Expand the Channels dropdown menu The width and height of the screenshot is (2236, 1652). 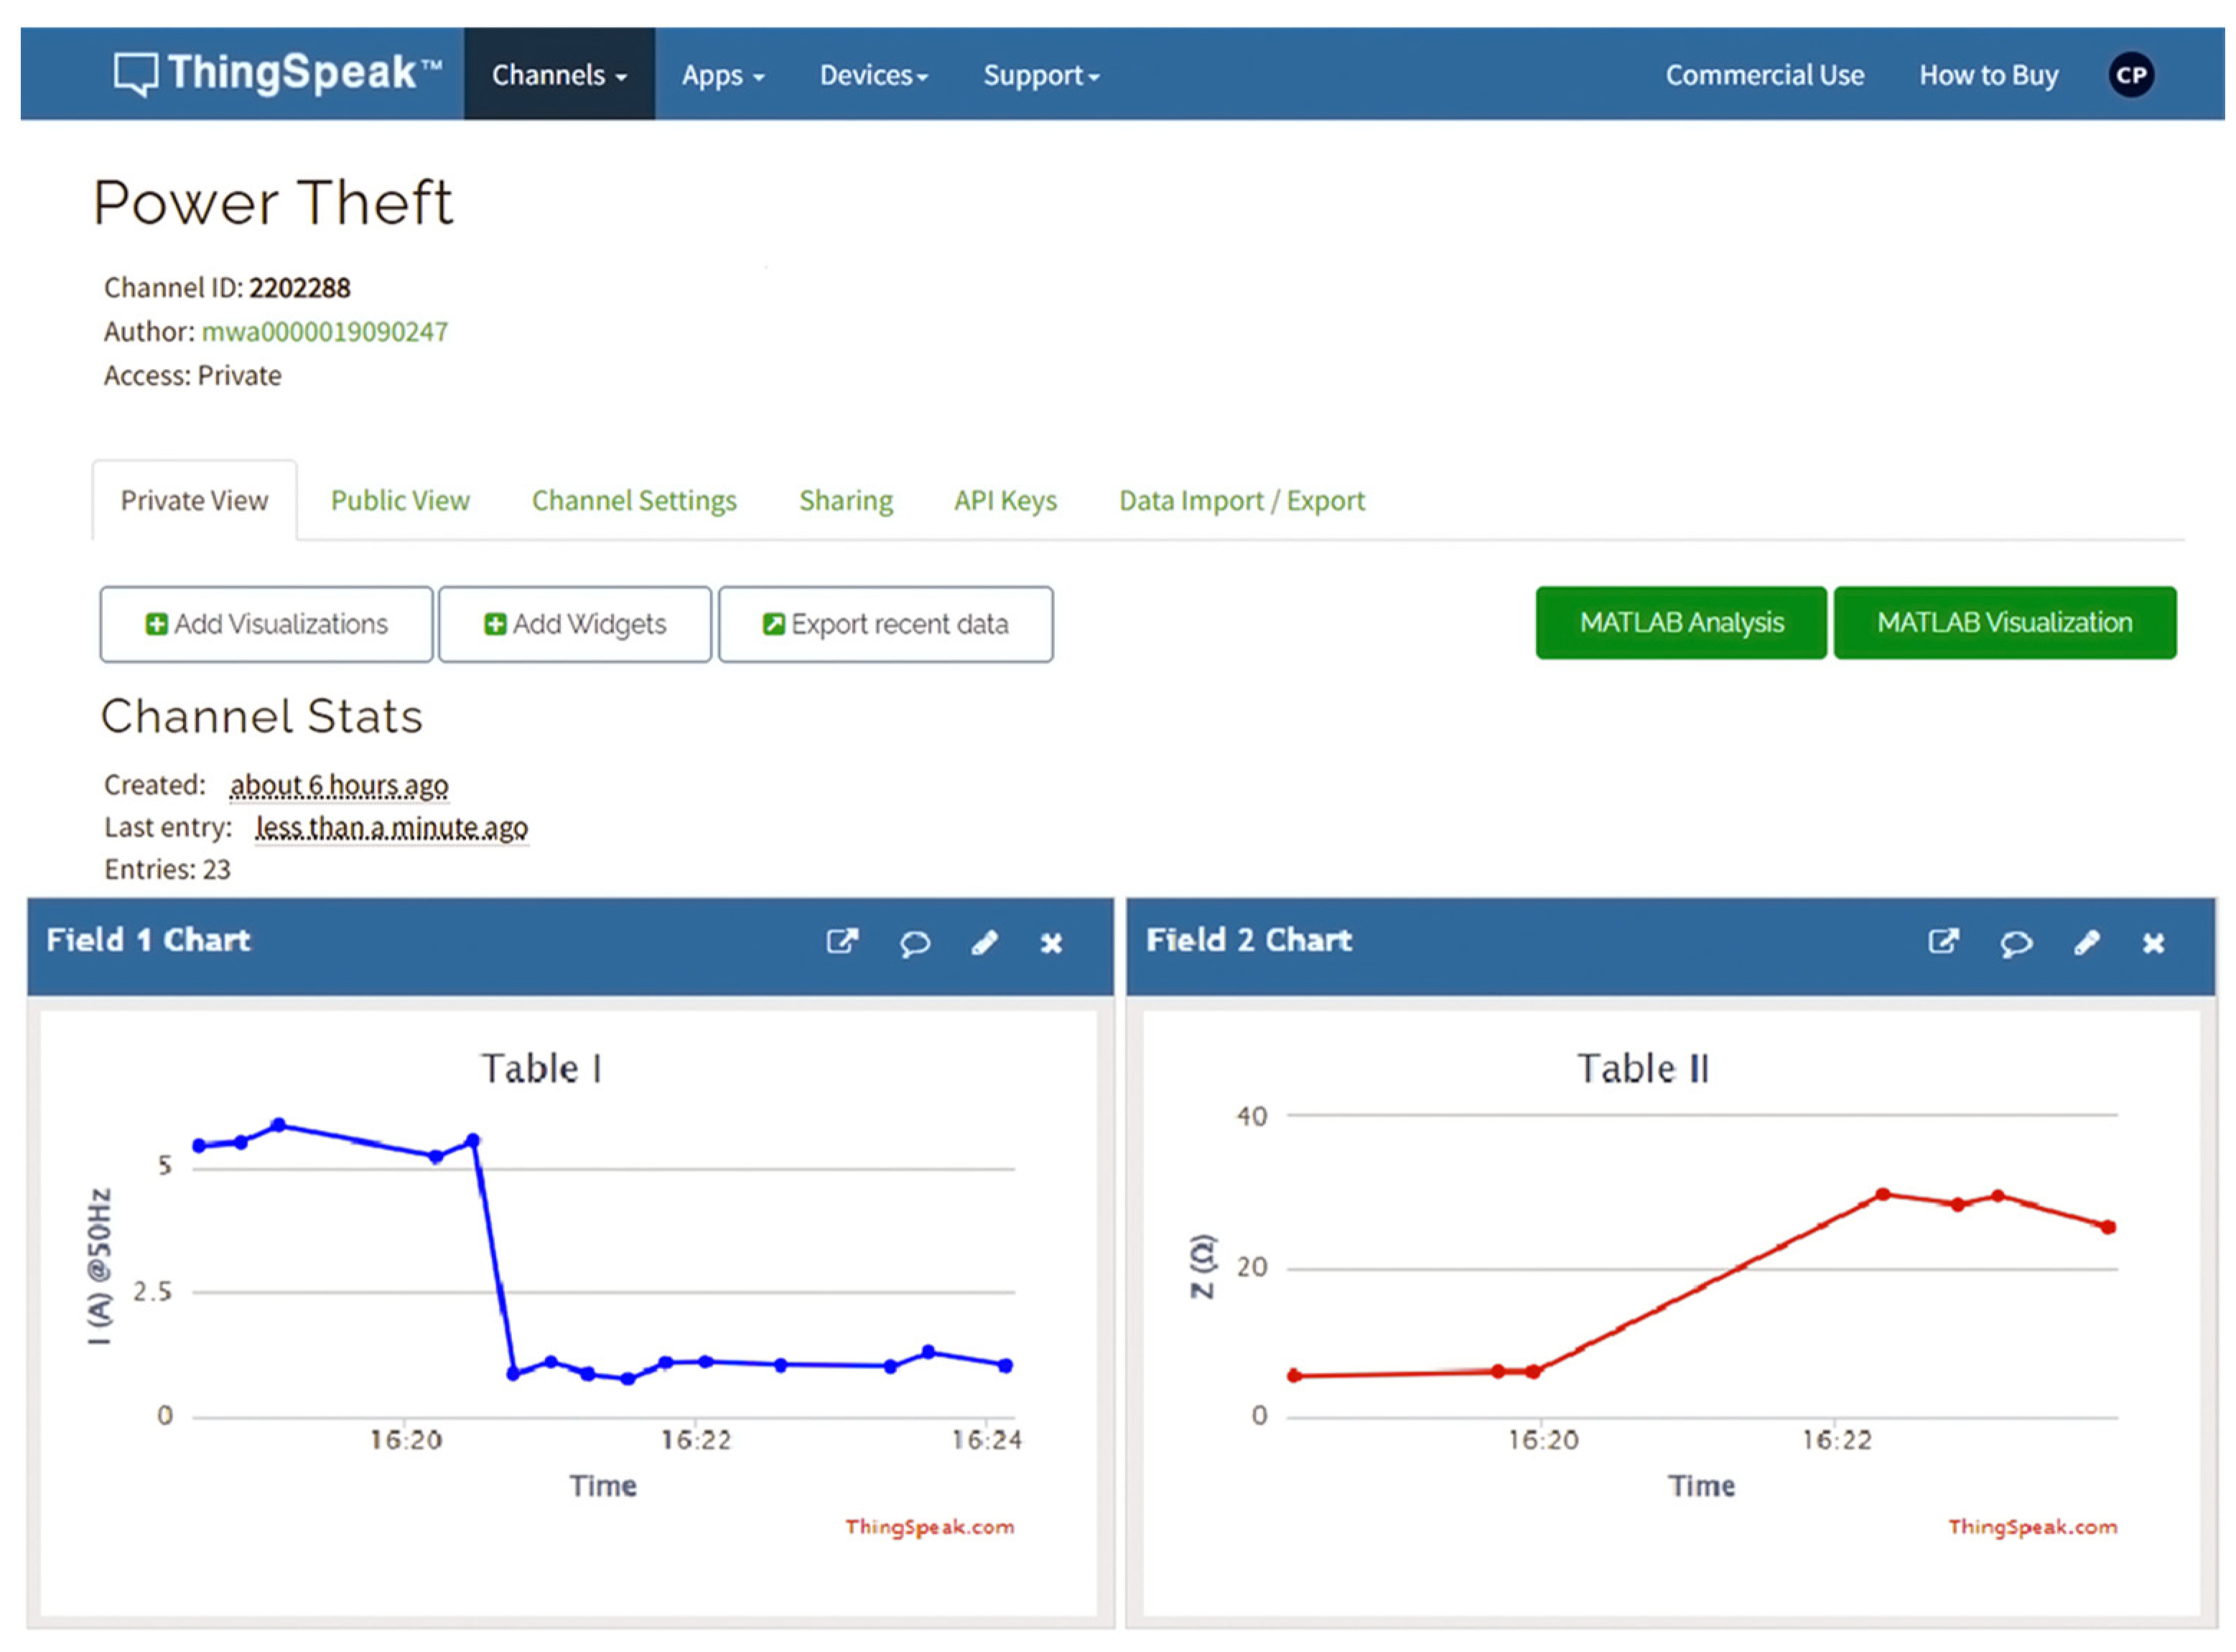click(559, 75)
